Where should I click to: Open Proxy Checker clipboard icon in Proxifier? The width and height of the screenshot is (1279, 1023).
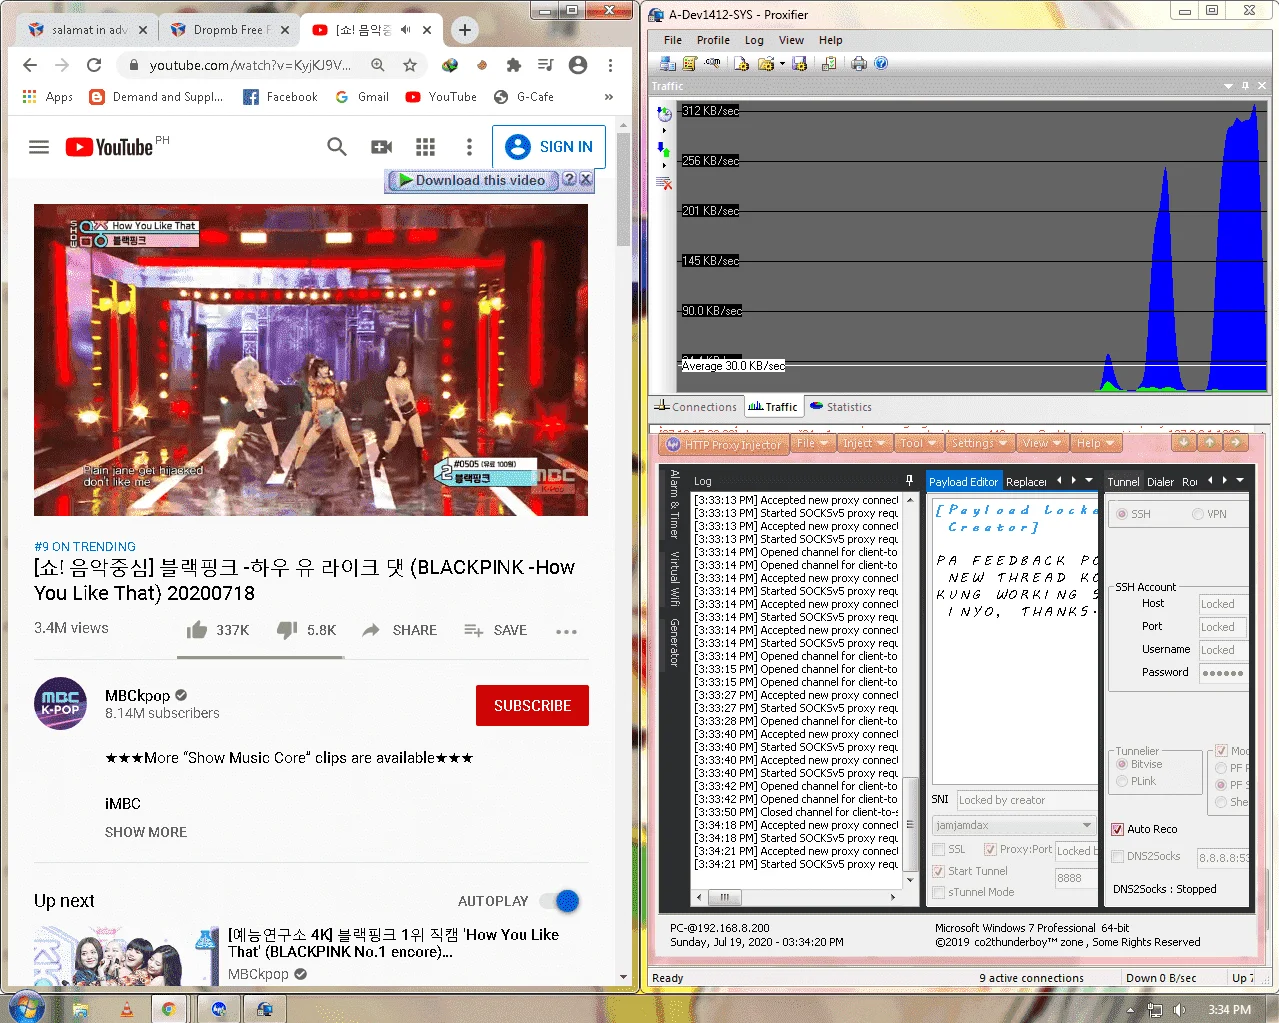point(829,63)
